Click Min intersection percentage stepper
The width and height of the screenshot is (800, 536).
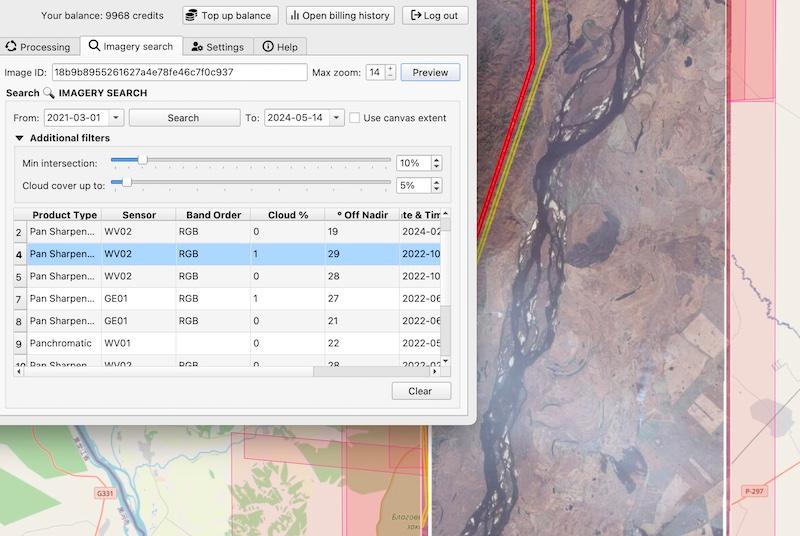click(x=436, y=163)
